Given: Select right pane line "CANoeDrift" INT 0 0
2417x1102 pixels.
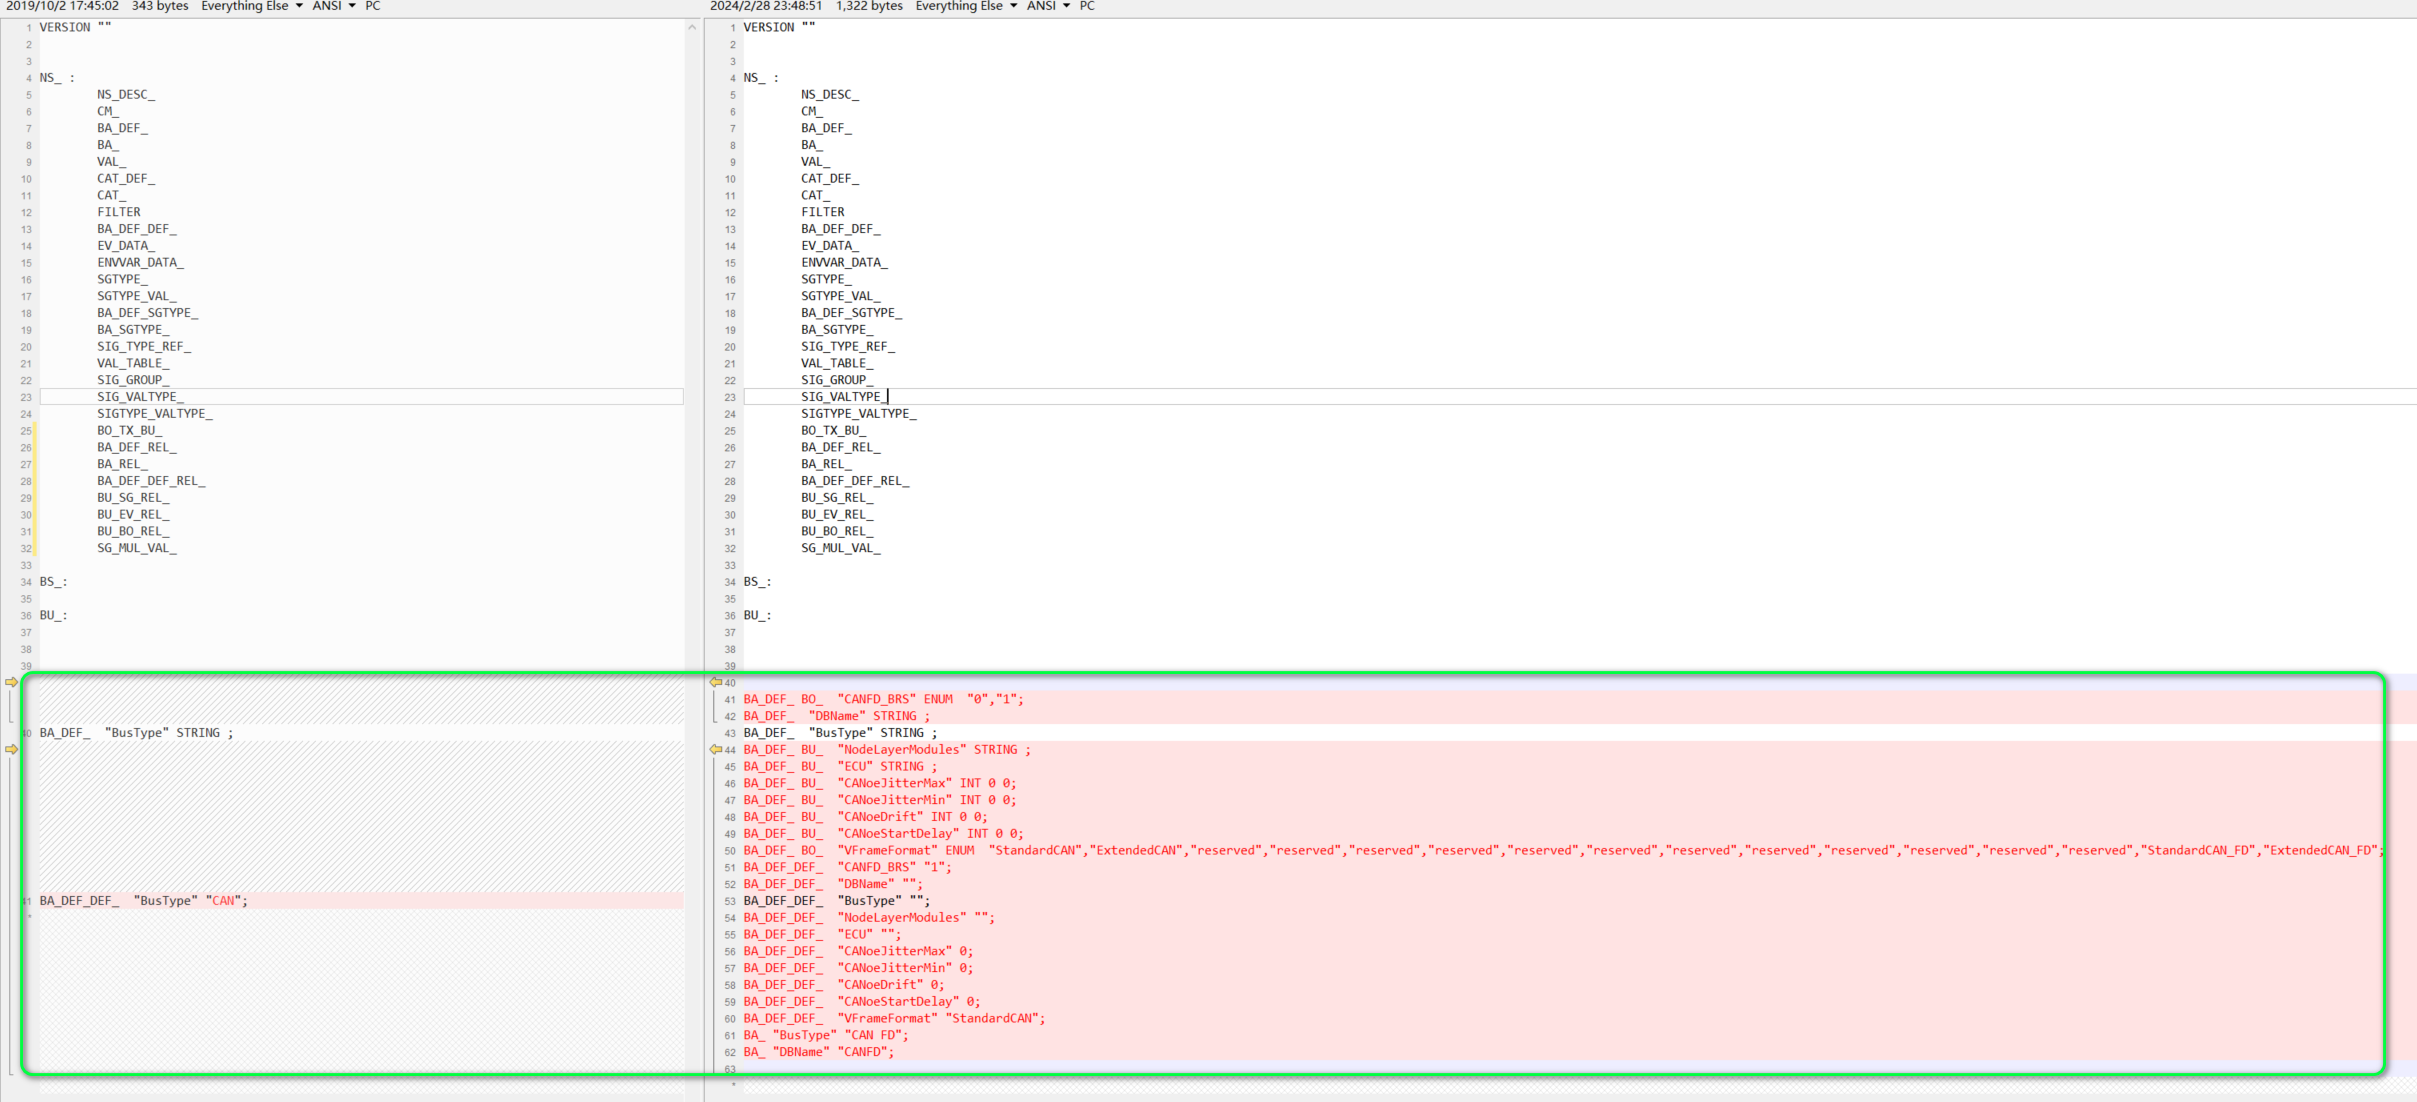Looking at the screenshot, I should (865, 817).
